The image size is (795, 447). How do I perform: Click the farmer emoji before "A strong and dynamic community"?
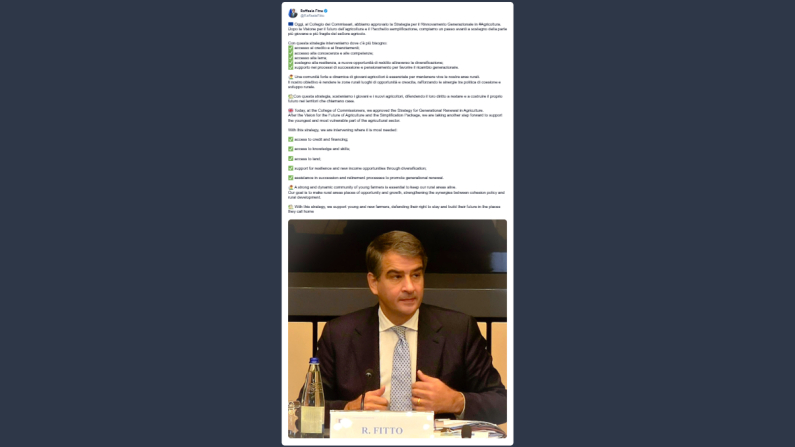click(291, 188)
